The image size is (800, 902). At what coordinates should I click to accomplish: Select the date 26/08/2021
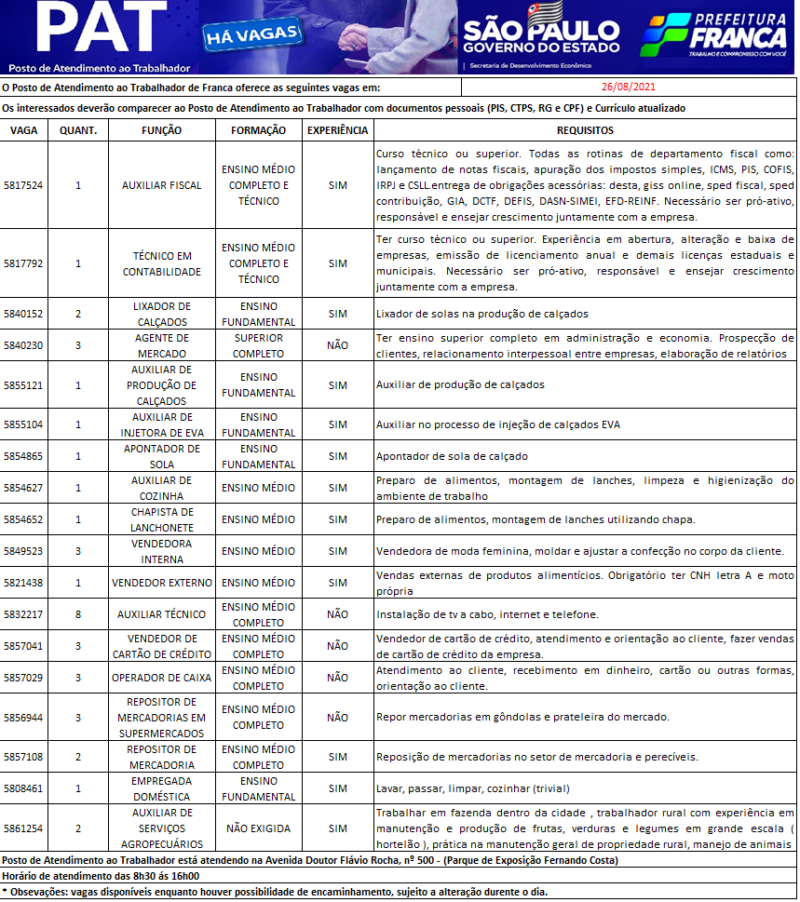click(x=628, y=87)
